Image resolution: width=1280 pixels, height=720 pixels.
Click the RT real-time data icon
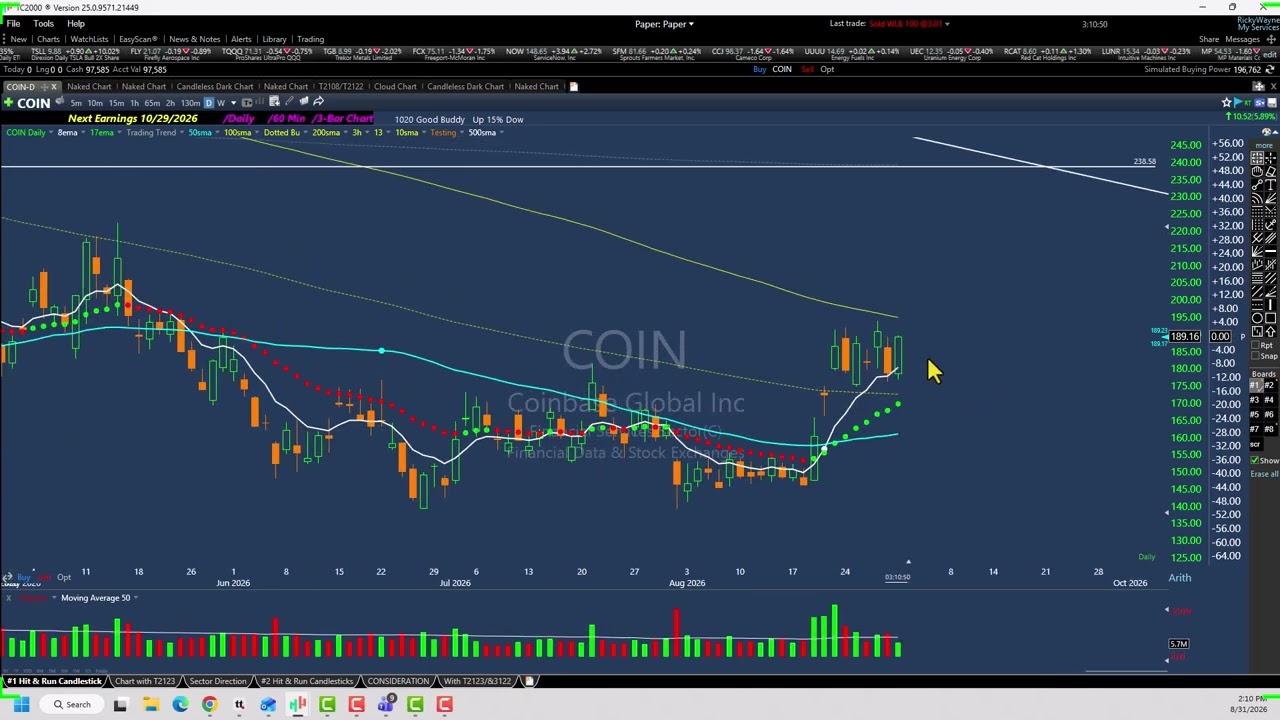tap(1248, 102)
